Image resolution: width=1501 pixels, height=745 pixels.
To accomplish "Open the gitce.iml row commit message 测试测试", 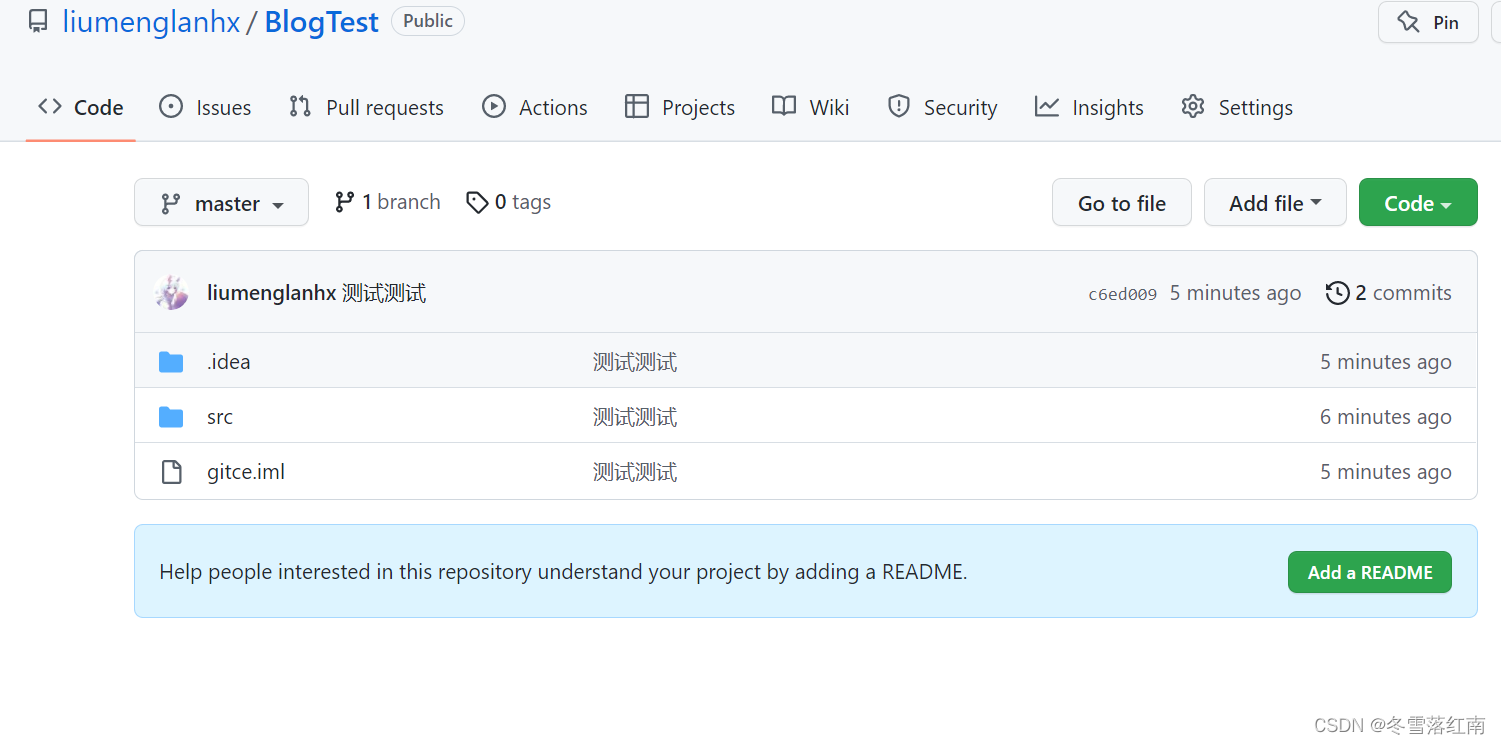I will [635, 472].
